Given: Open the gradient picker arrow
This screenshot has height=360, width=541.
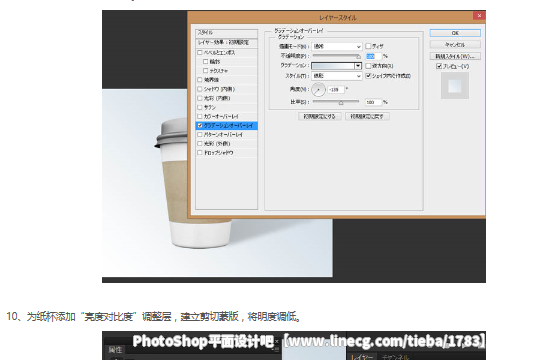Looking at the screenshot, I should 358,66.
